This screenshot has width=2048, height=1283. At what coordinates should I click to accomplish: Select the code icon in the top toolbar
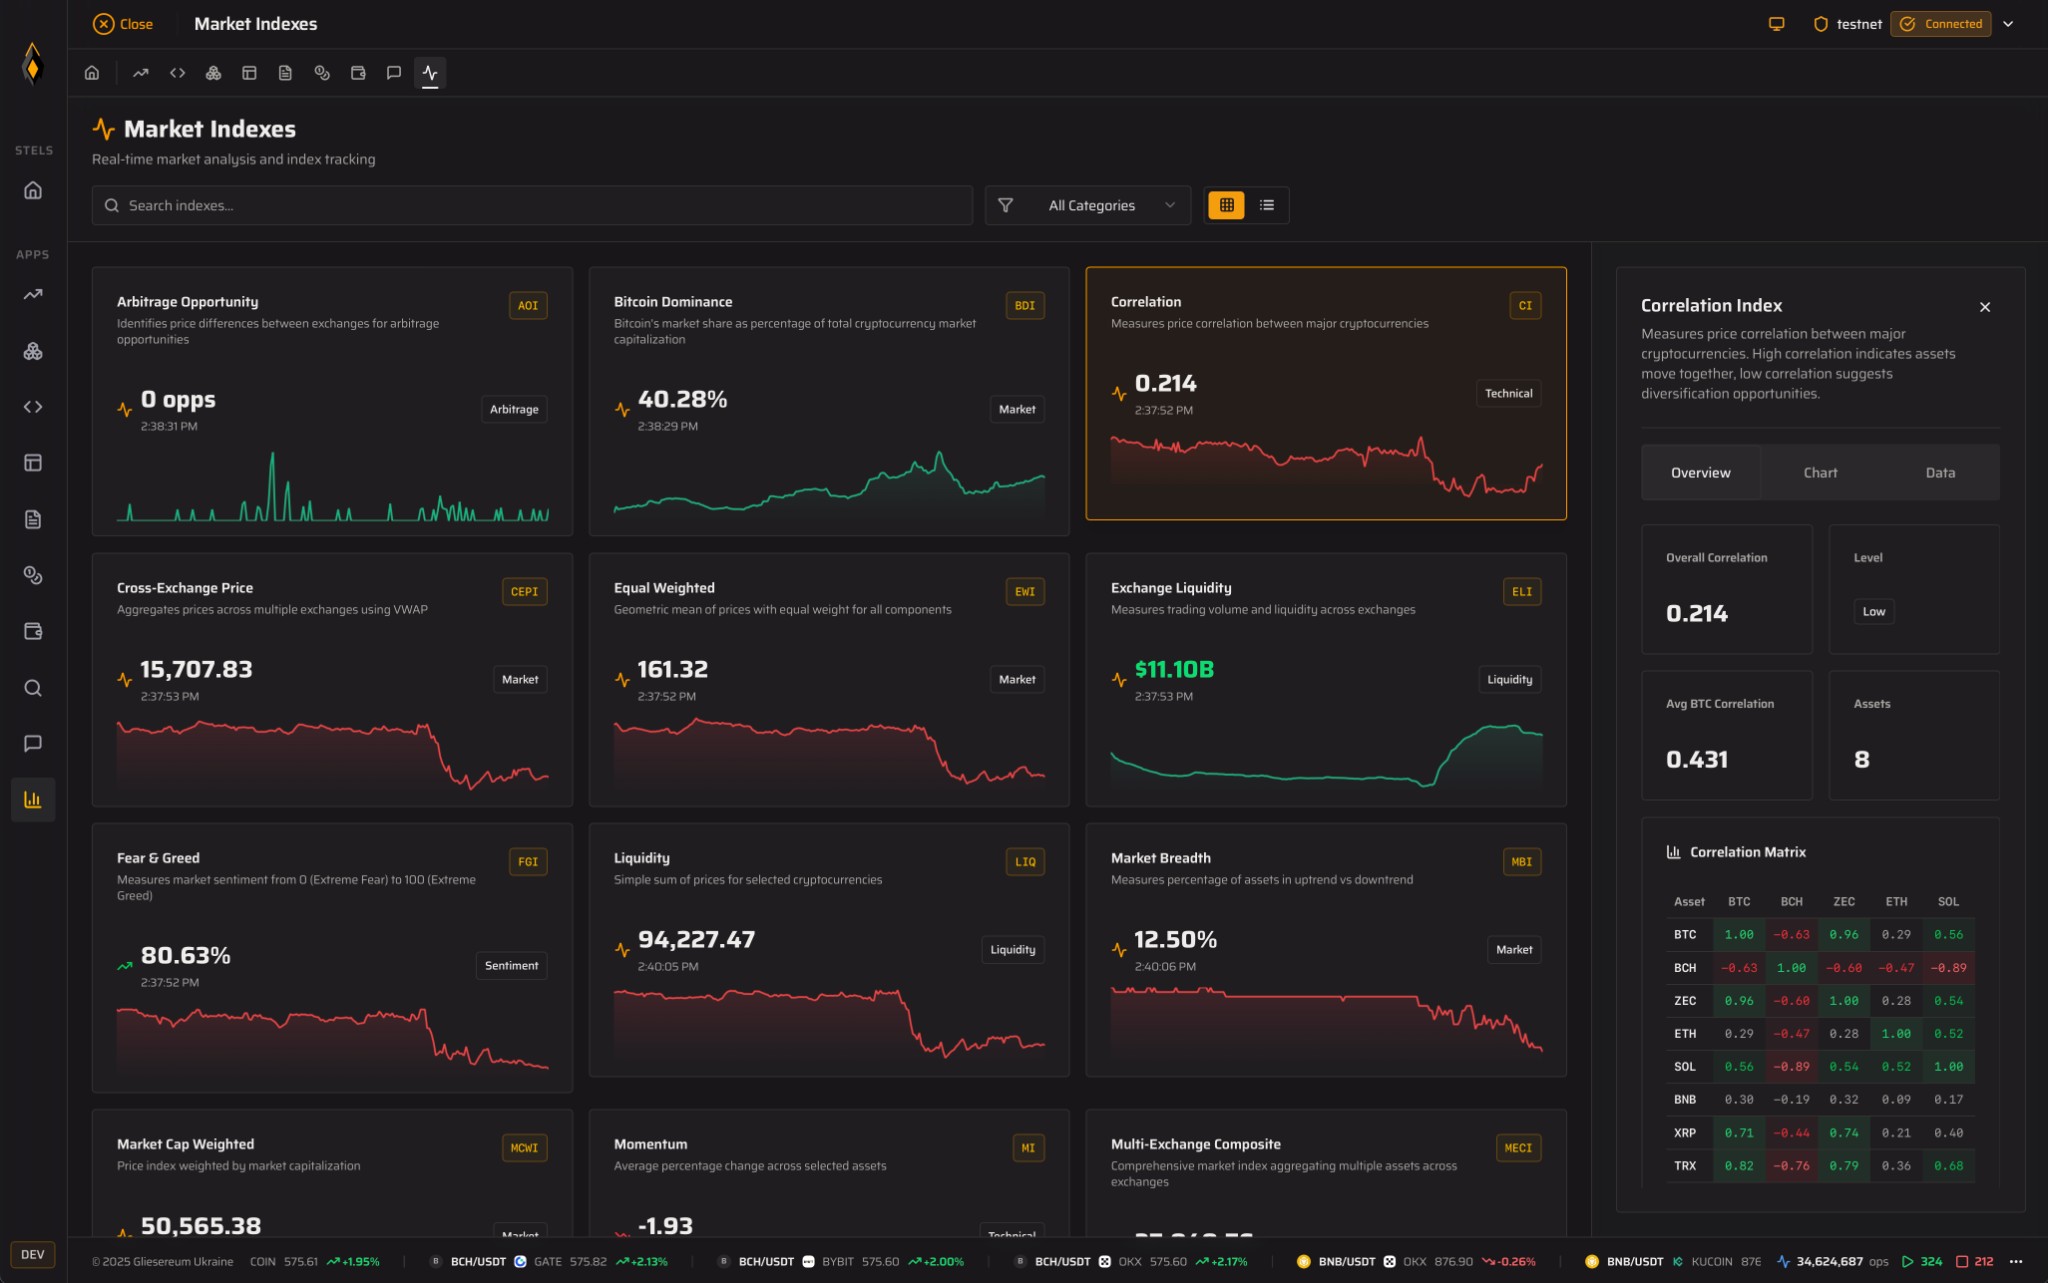(x=177, y=72)
